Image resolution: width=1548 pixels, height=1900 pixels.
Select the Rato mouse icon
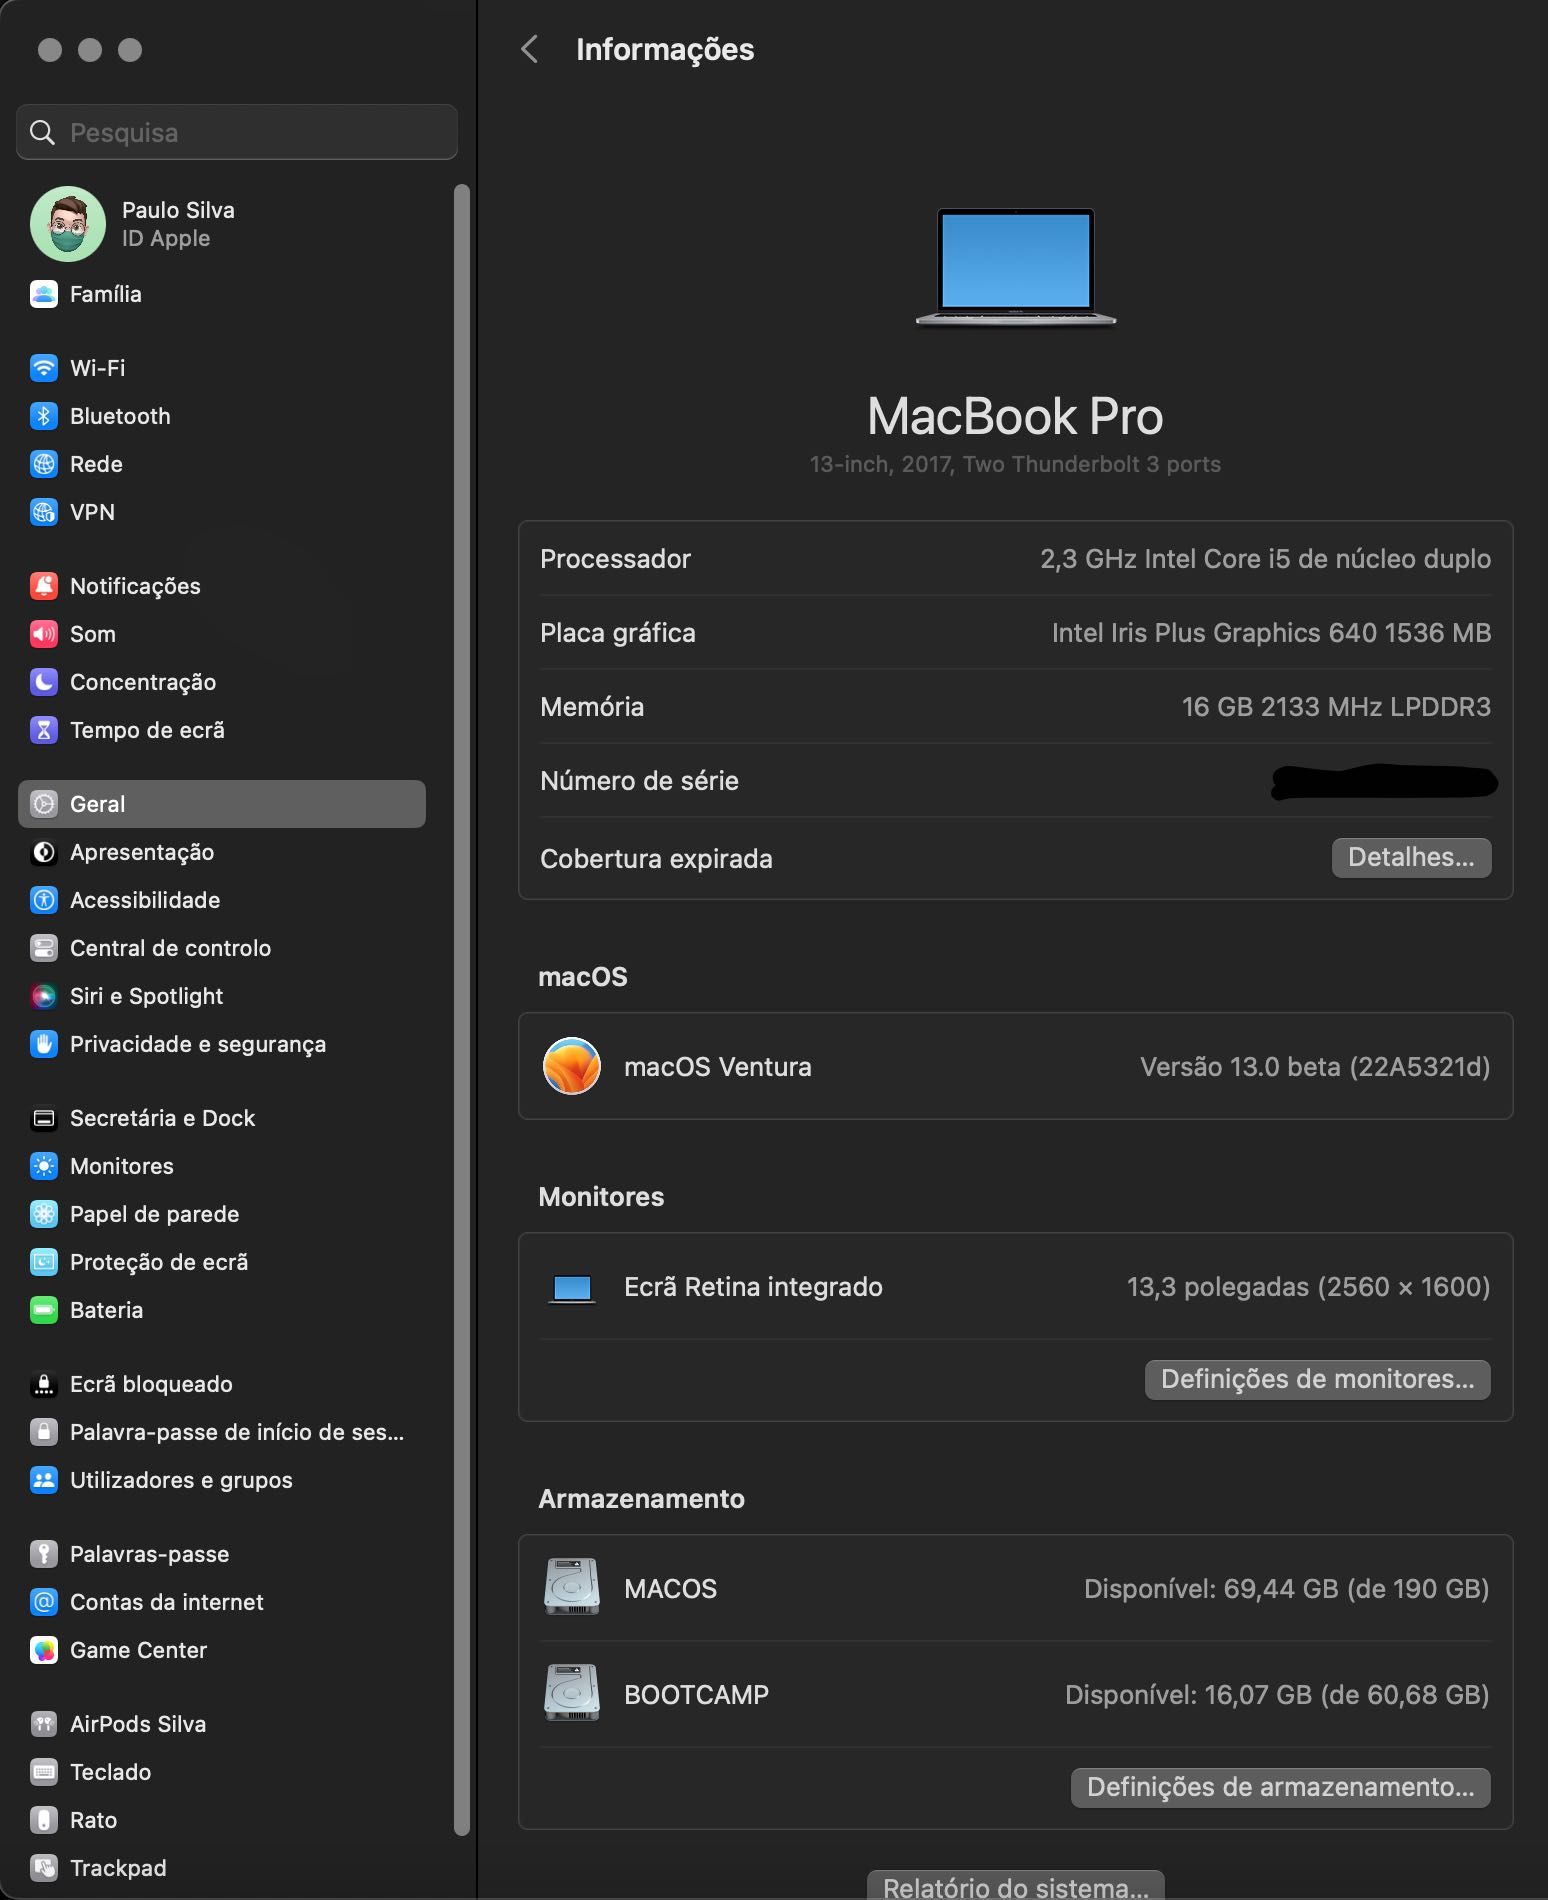[44, 1820]
